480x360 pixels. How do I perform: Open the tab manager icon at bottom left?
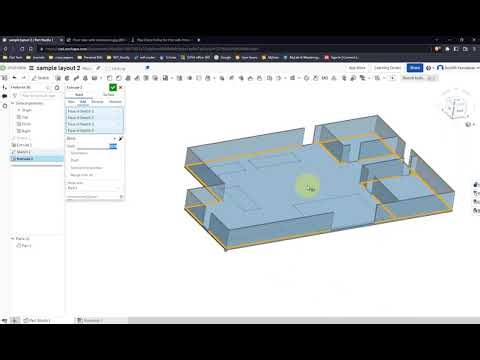tap(5, 320)
